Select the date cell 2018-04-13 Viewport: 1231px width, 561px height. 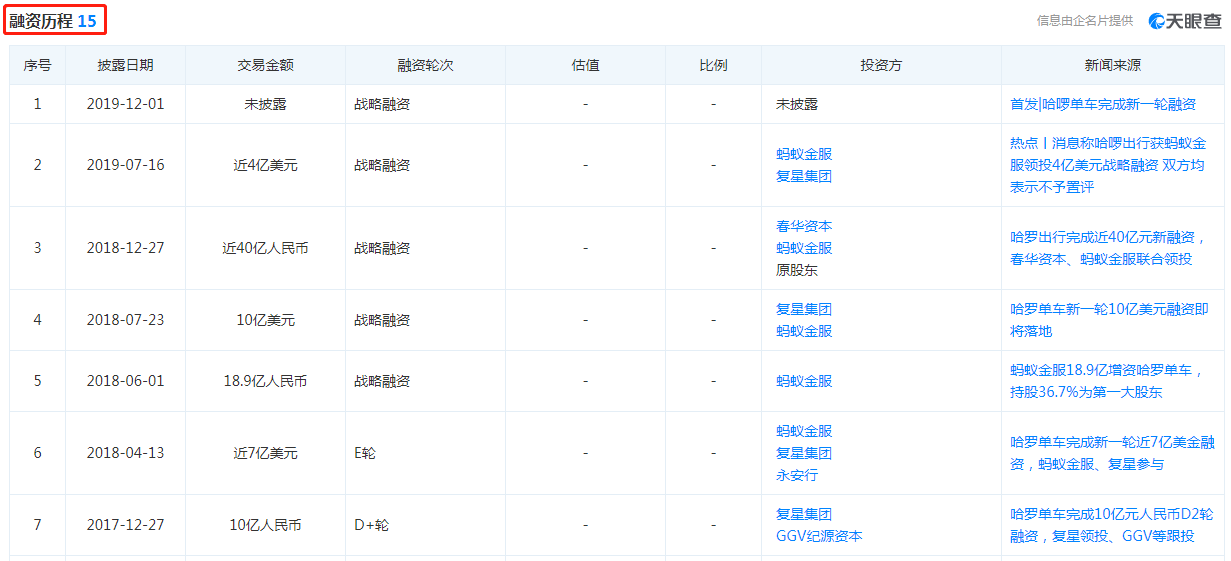[x=125, y=453]
